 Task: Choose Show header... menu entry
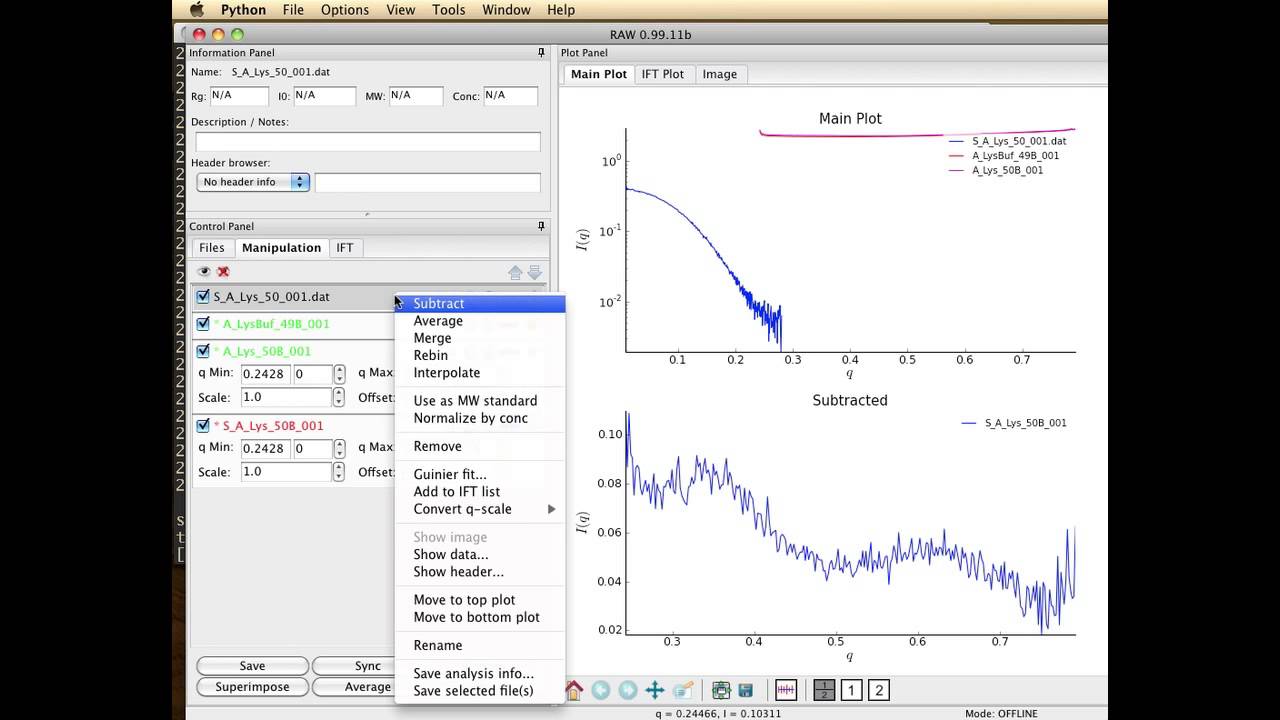pos(480,572)
